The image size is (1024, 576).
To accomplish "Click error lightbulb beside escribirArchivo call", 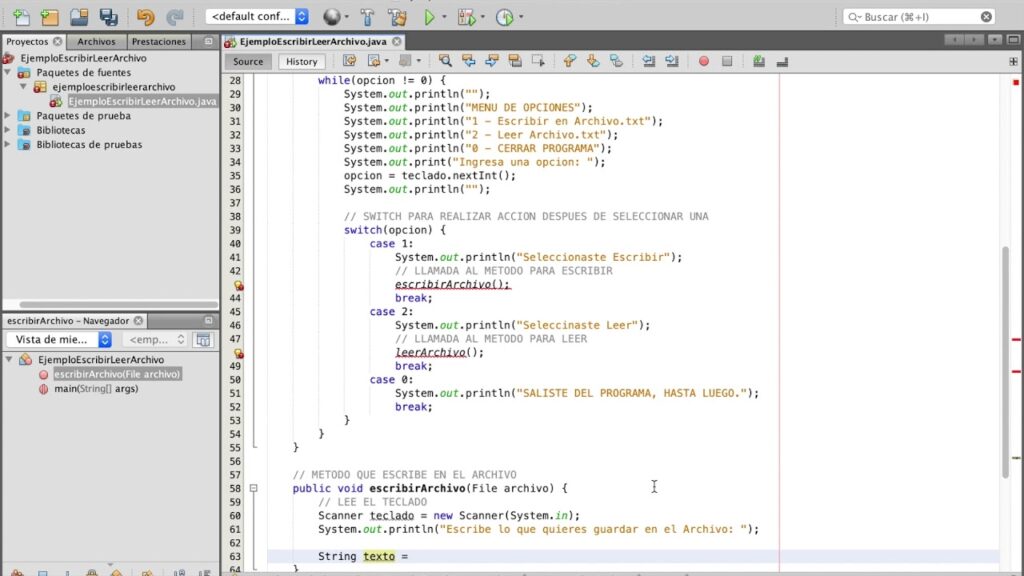I will tap(239, 285).
